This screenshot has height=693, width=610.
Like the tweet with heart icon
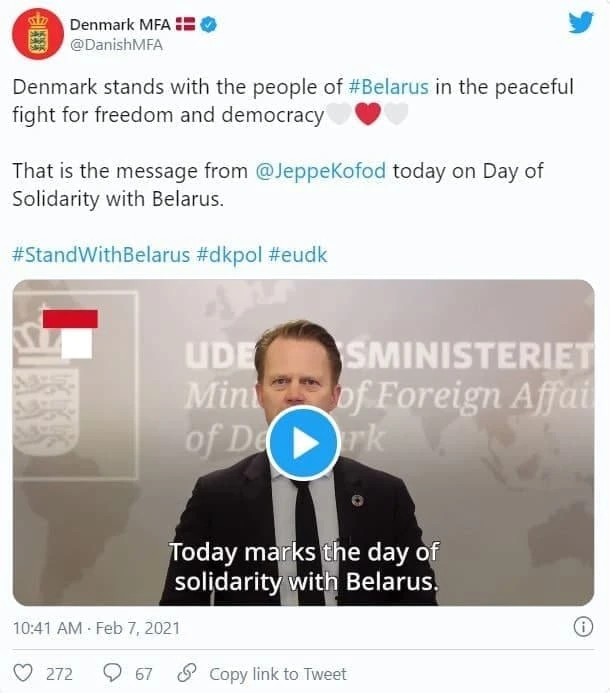coord(23,673)
